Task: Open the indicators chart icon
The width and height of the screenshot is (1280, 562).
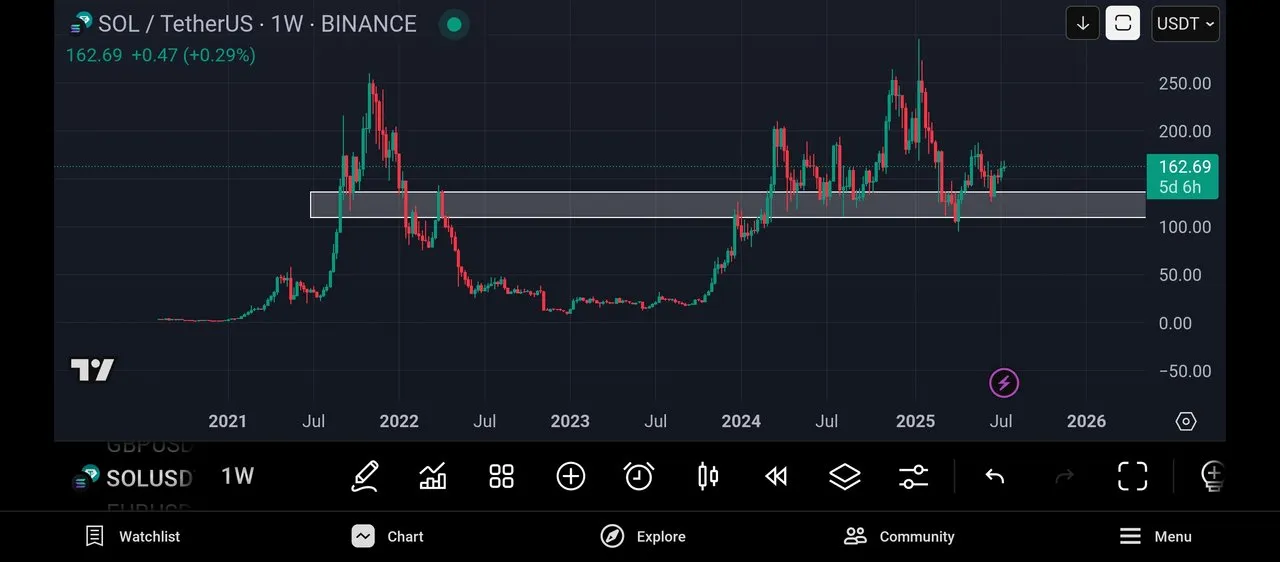Action: (x=433, y=476)
